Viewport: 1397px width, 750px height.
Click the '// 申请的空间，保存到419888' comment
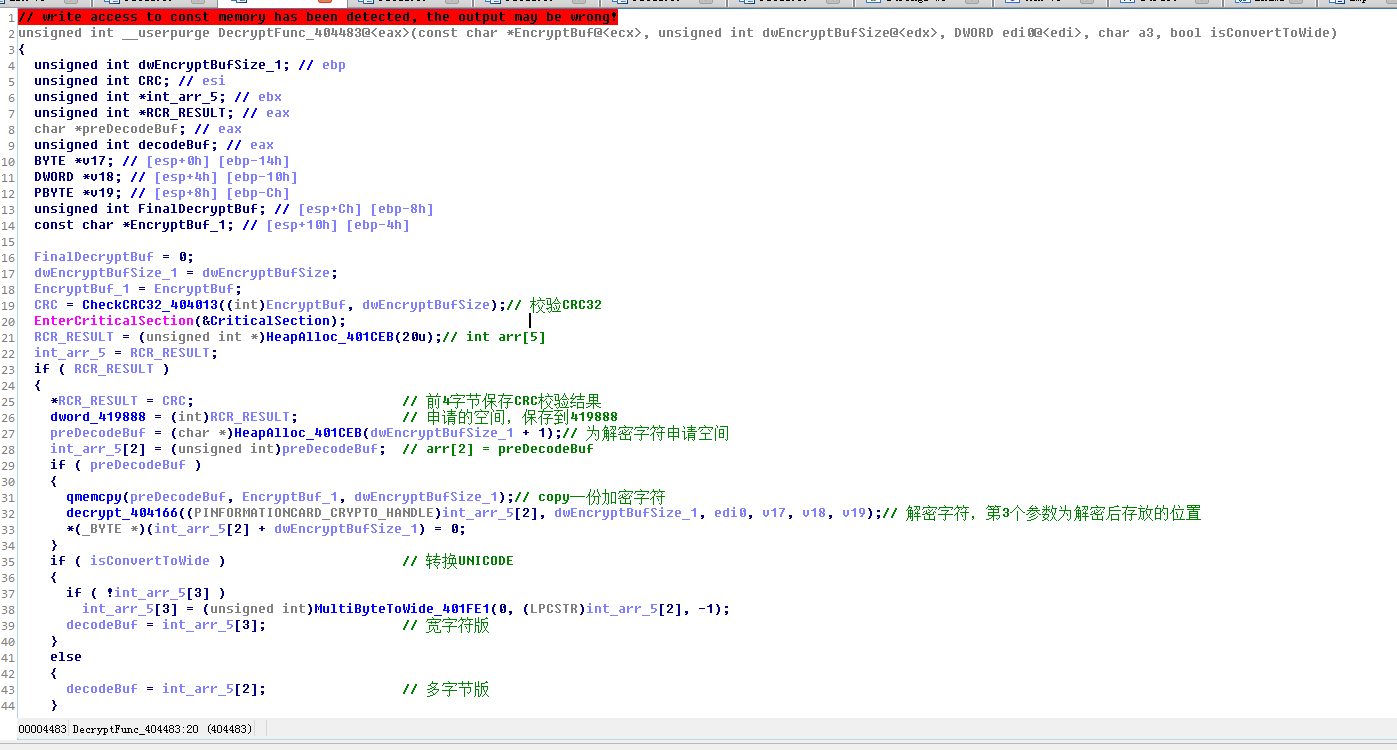[x=510, y=417]
